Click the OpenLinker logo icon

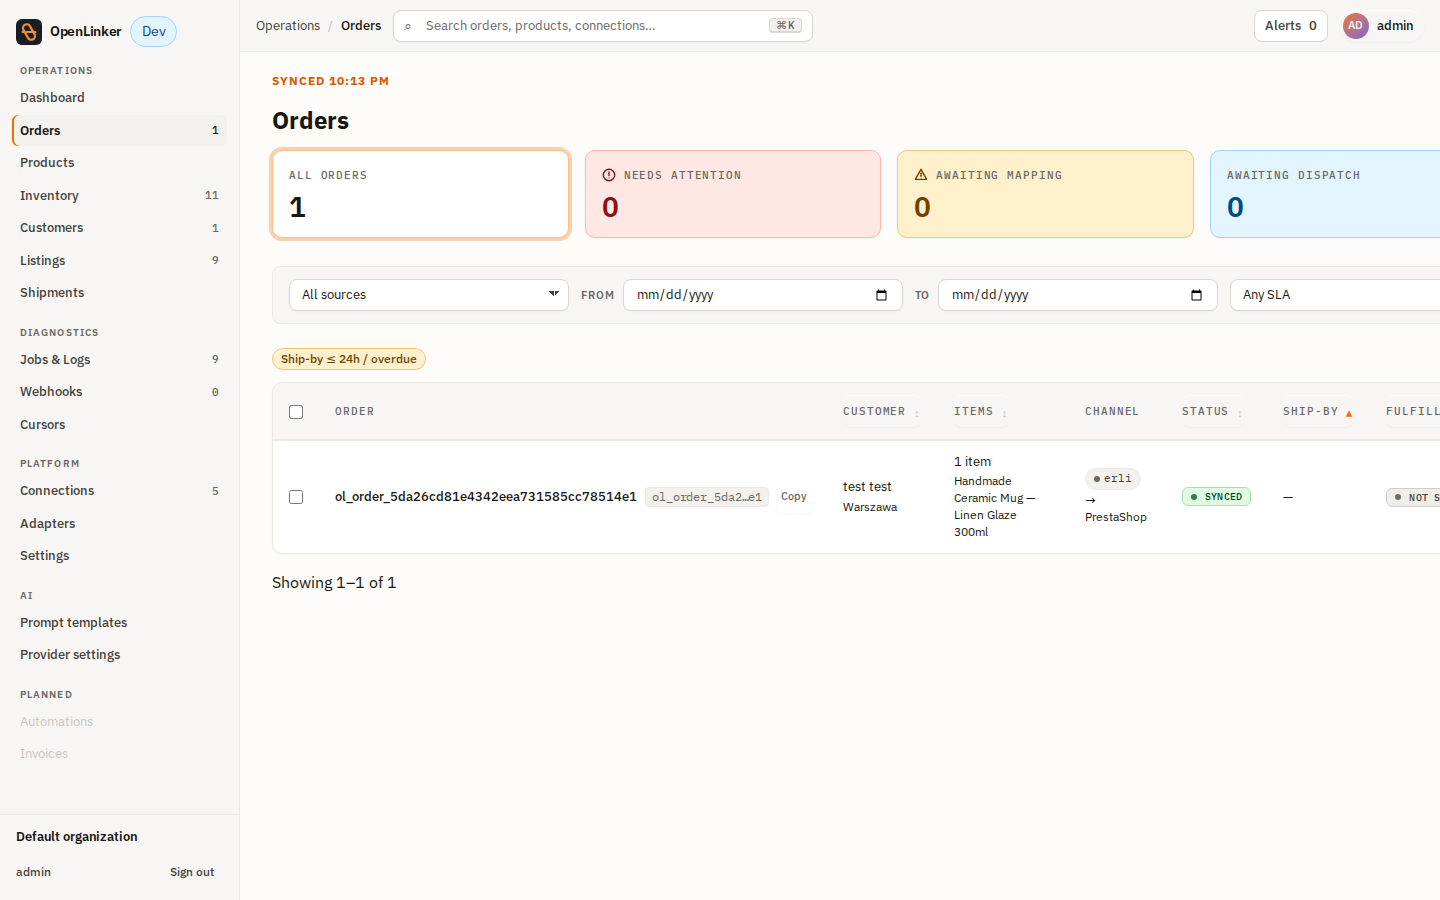29,32
